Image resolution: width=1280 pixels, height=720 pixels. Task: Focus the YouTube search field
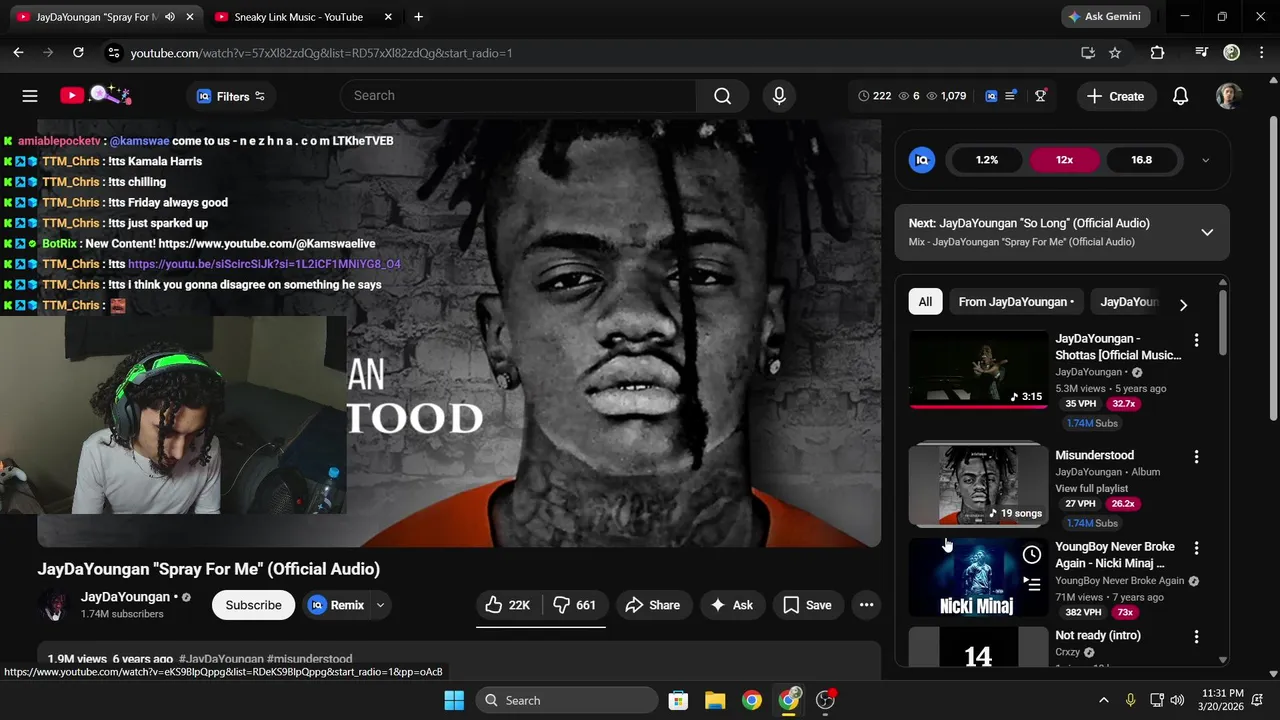click(x=518, y=96)
